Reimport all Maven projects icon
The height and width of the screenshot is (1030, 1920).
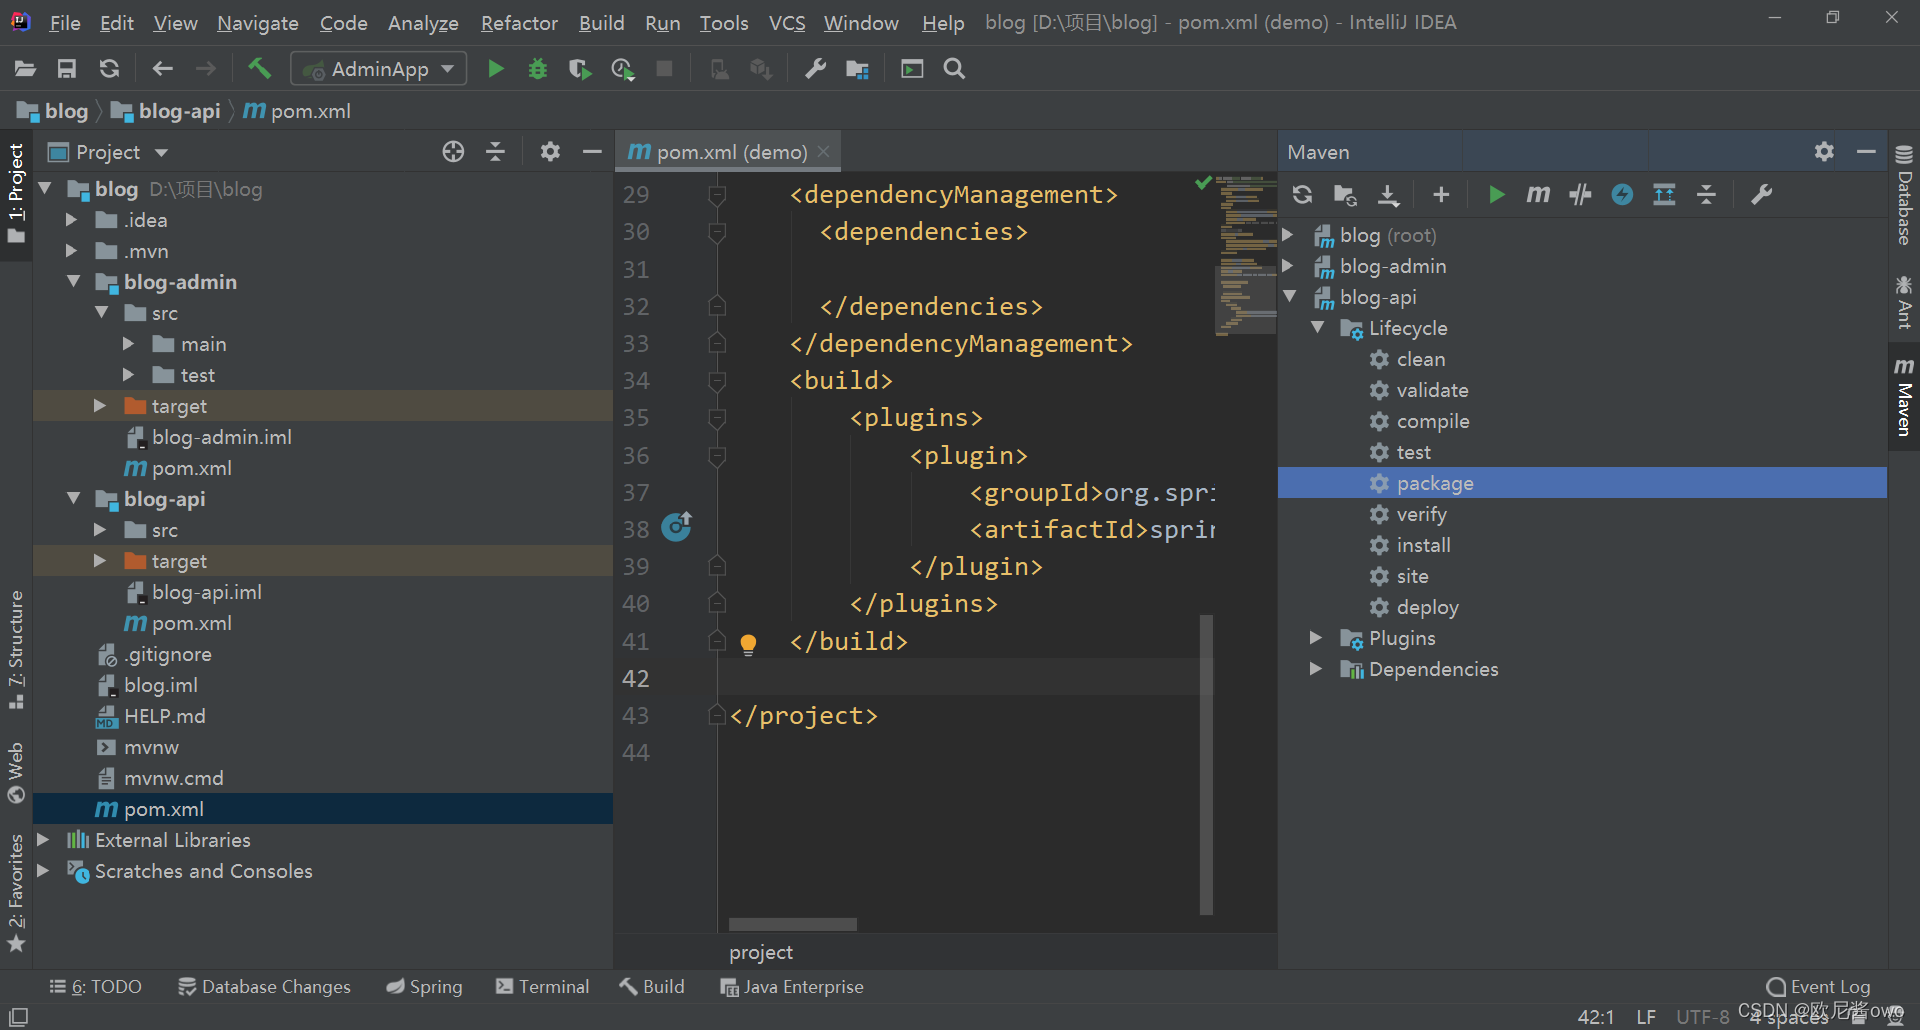click(x=1302, y=195)
